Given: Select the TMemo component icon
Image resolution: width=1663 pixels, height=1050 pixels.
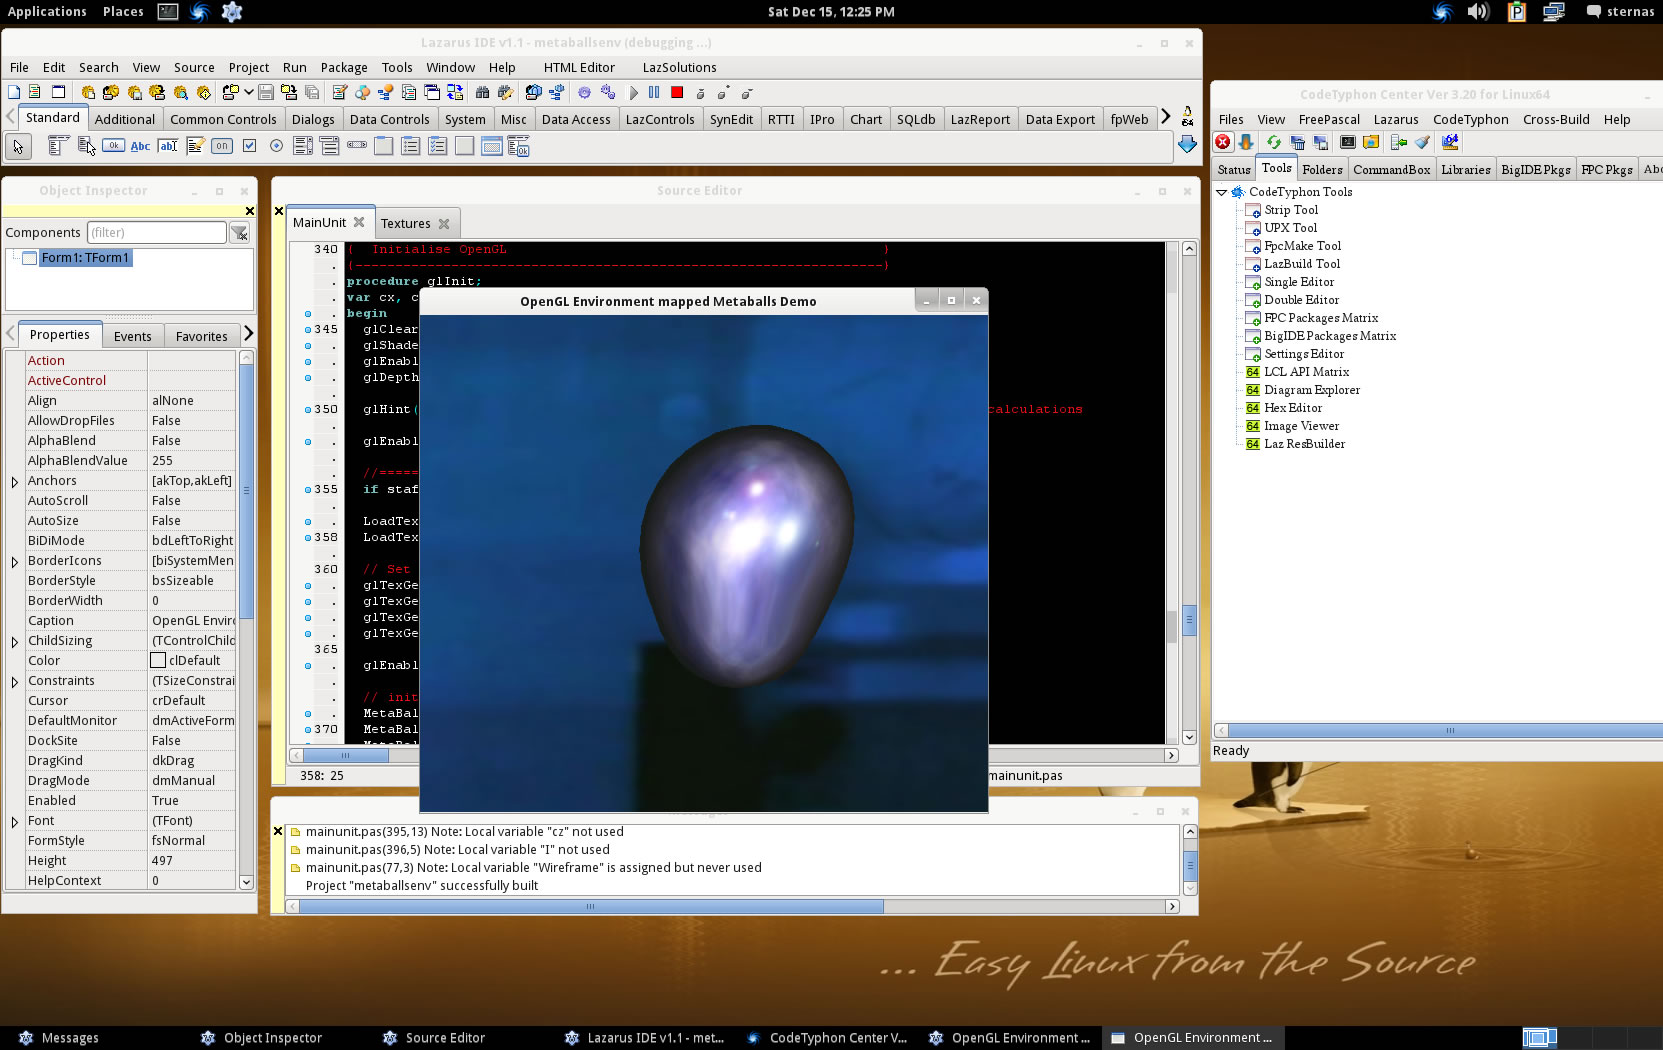Looking at the screenshot, I should [x=195, y=146].
